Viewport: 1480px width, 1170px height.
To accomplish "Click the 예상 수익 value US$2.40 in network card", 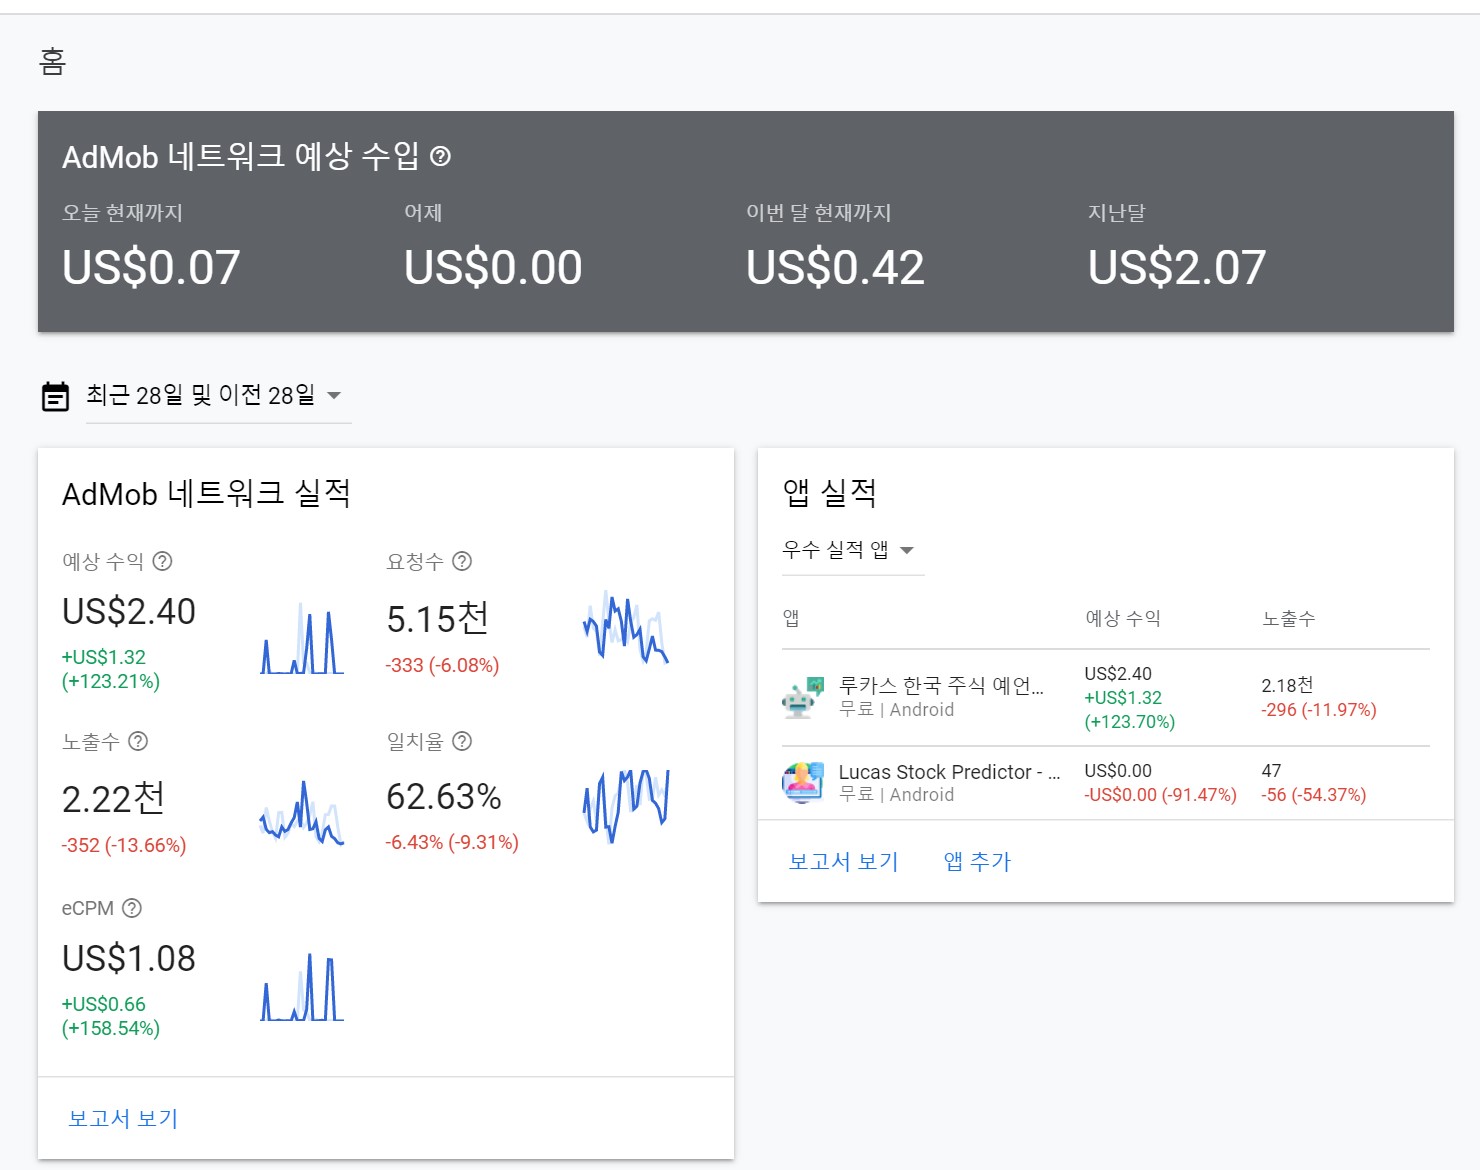I will (129, 611).
